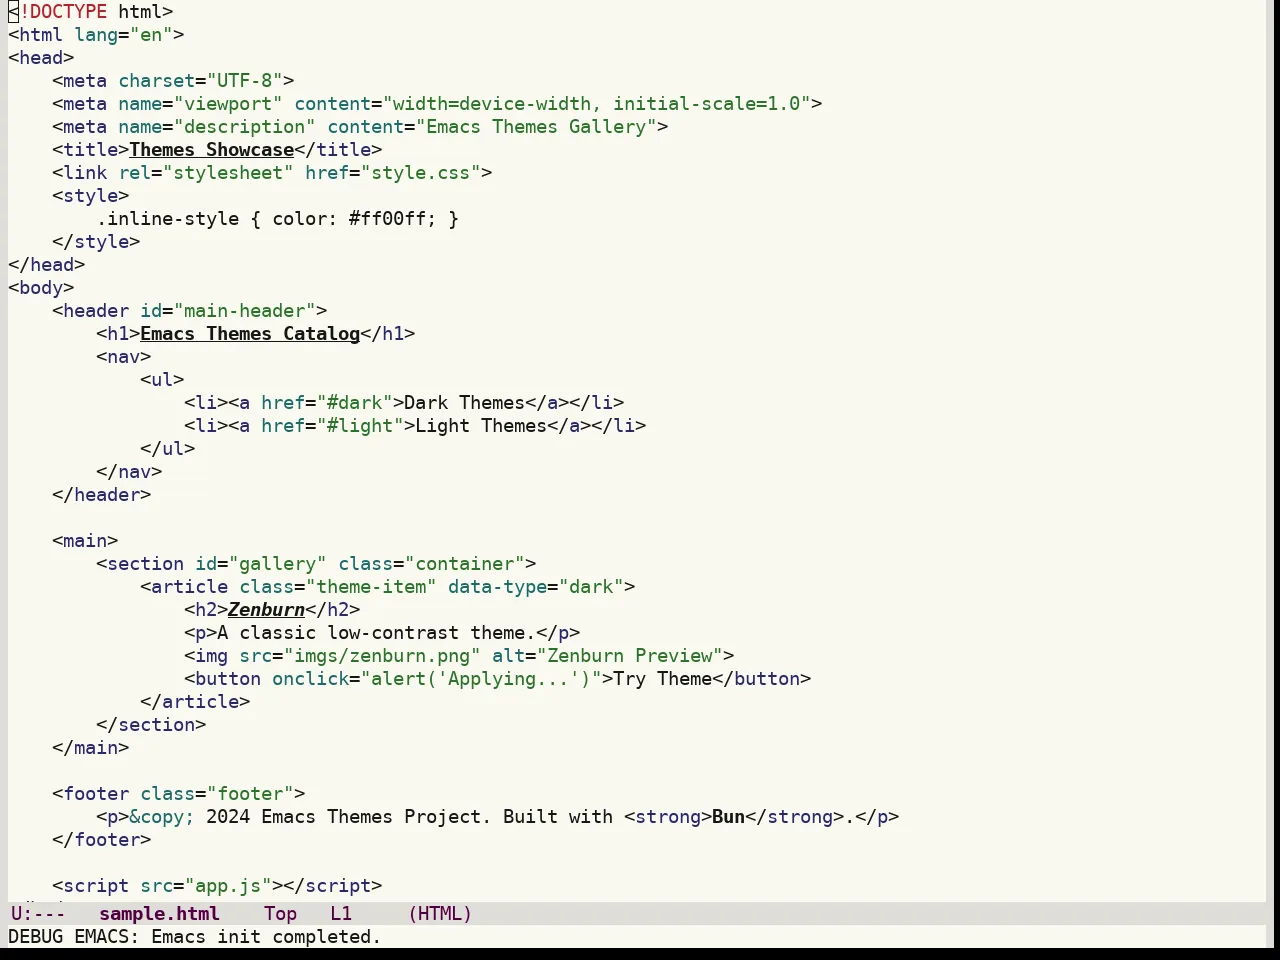The image size is (1280, 960).
Task: Click the closing </footer> tag
Action: click(x=102, y=840)
